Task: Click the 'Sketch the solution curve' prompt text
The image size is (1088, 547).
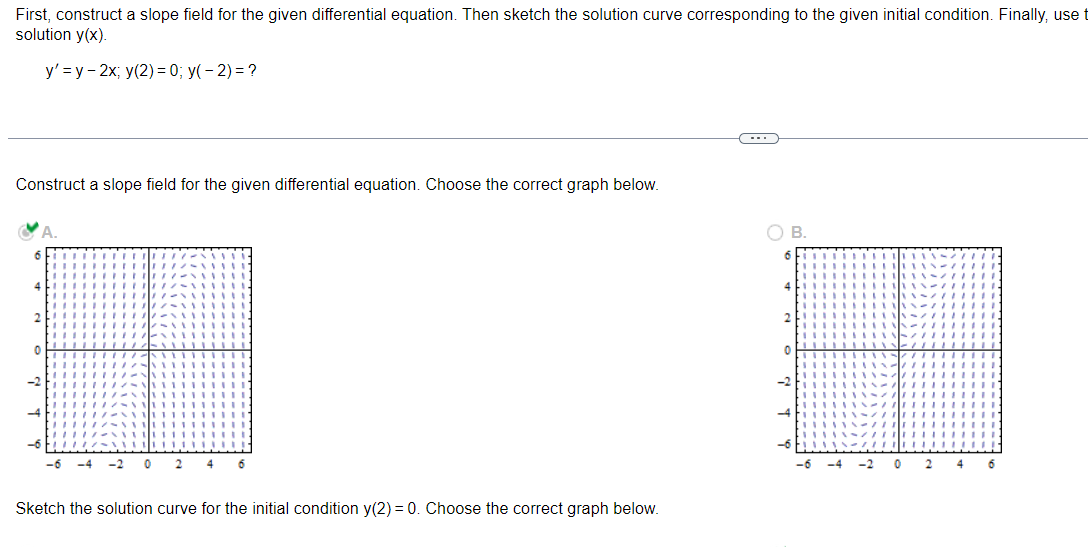Action: tap(337, 509)
